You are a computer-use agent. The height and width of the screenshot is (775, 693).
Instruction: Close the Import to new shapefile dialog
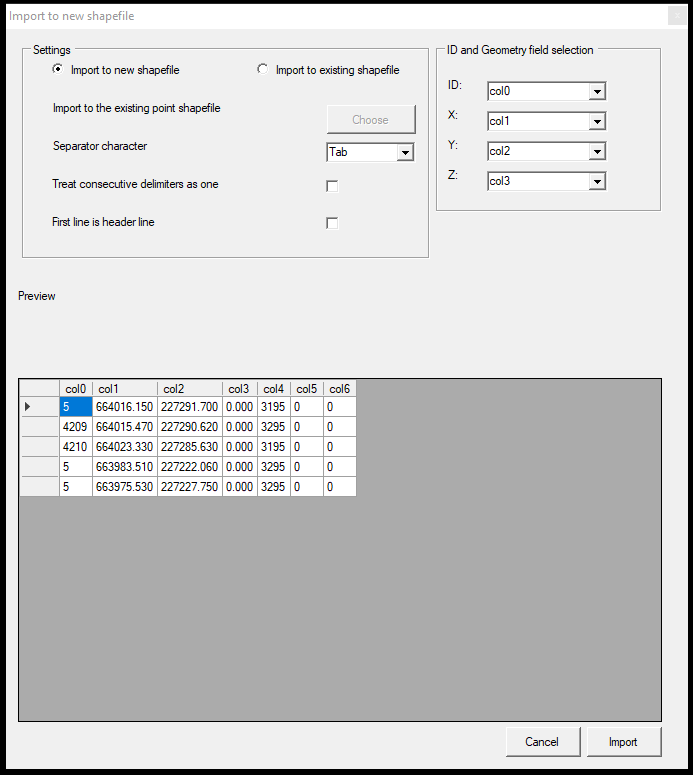[677, 16]
